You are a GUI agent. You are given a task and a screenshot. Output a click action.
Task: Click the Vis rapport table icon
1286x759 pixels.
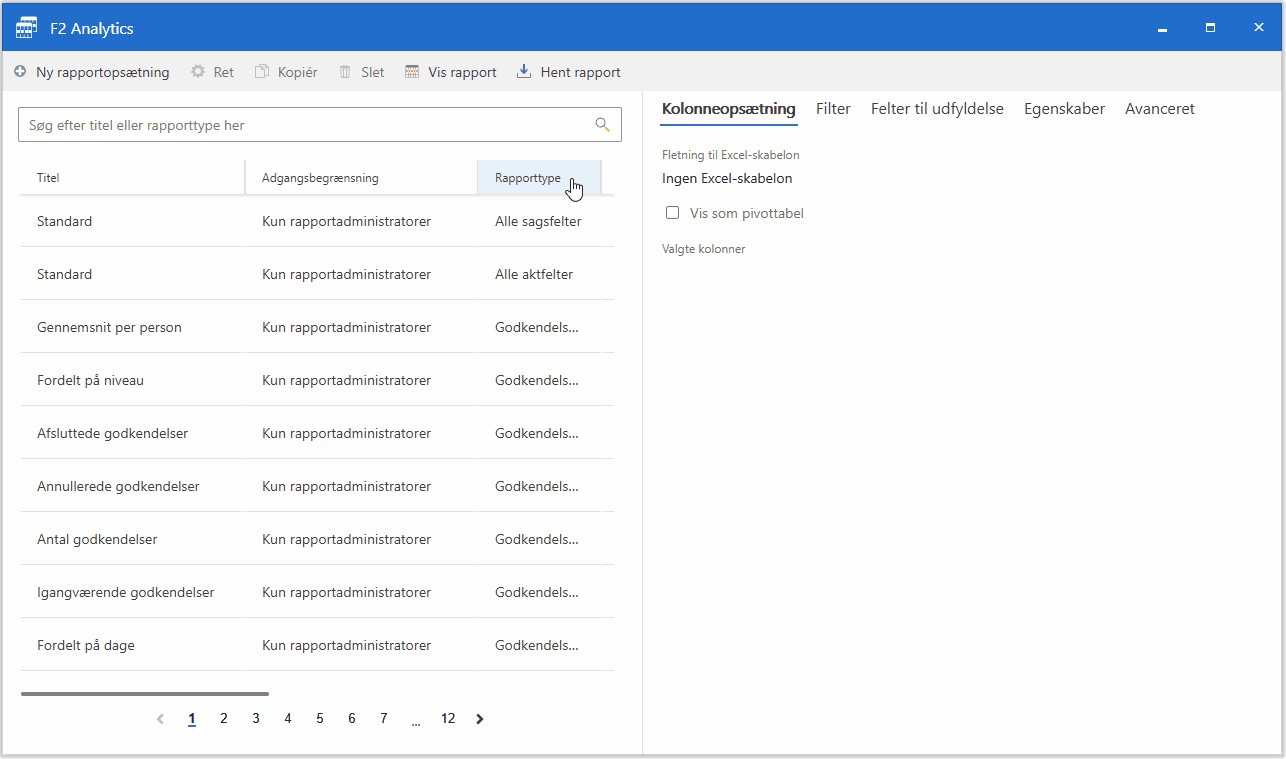[412, 72]
